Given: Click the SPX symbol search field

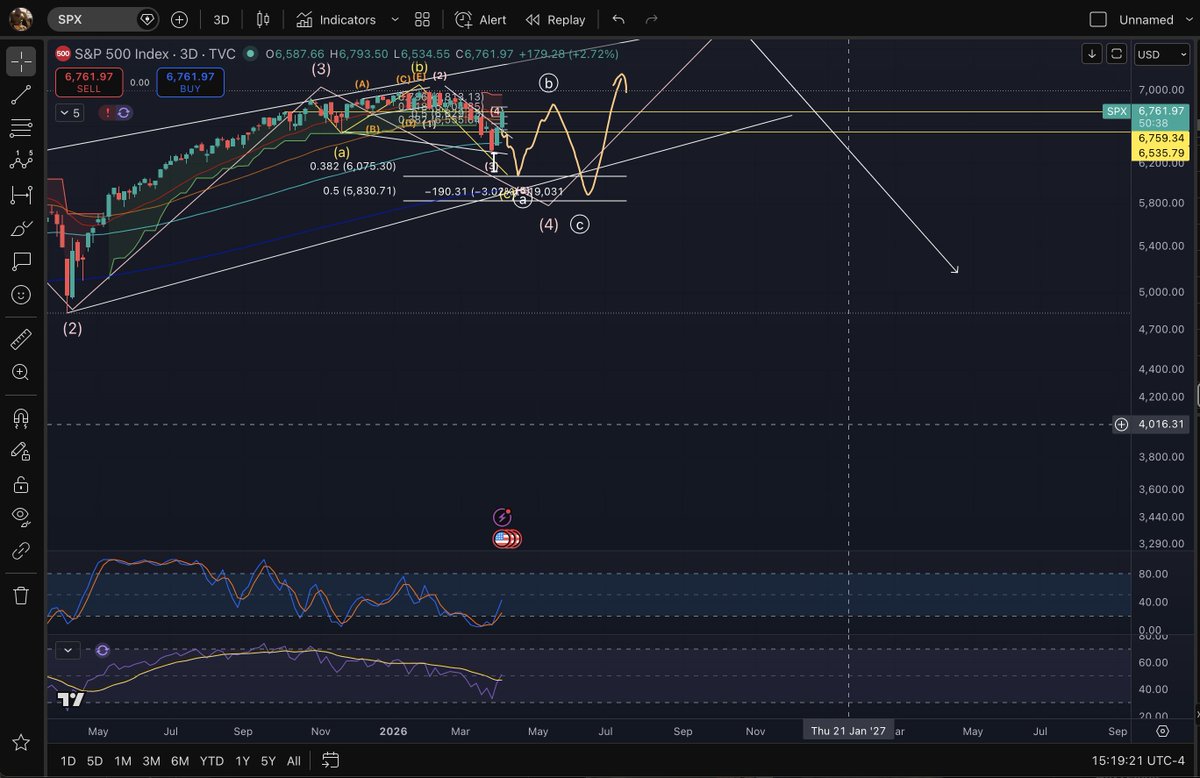Looking at the screenshot, I should point(98,19).
